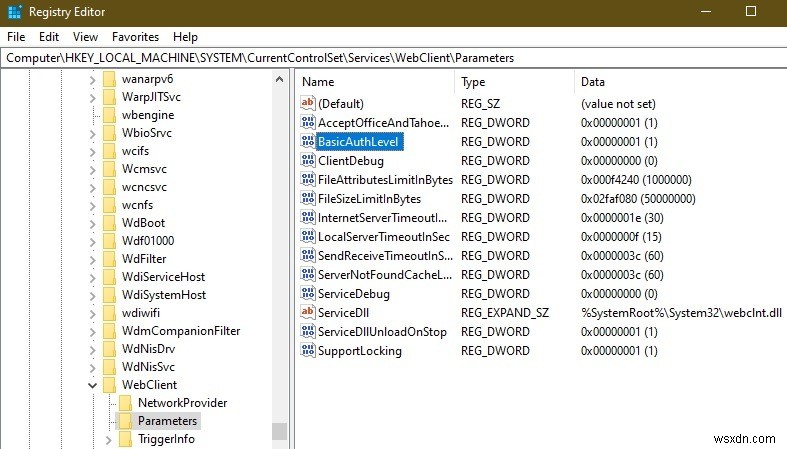Open the Edit menu
Viewport: 787px width, 449px height.
pyautogui.click(x=49, y=37)
